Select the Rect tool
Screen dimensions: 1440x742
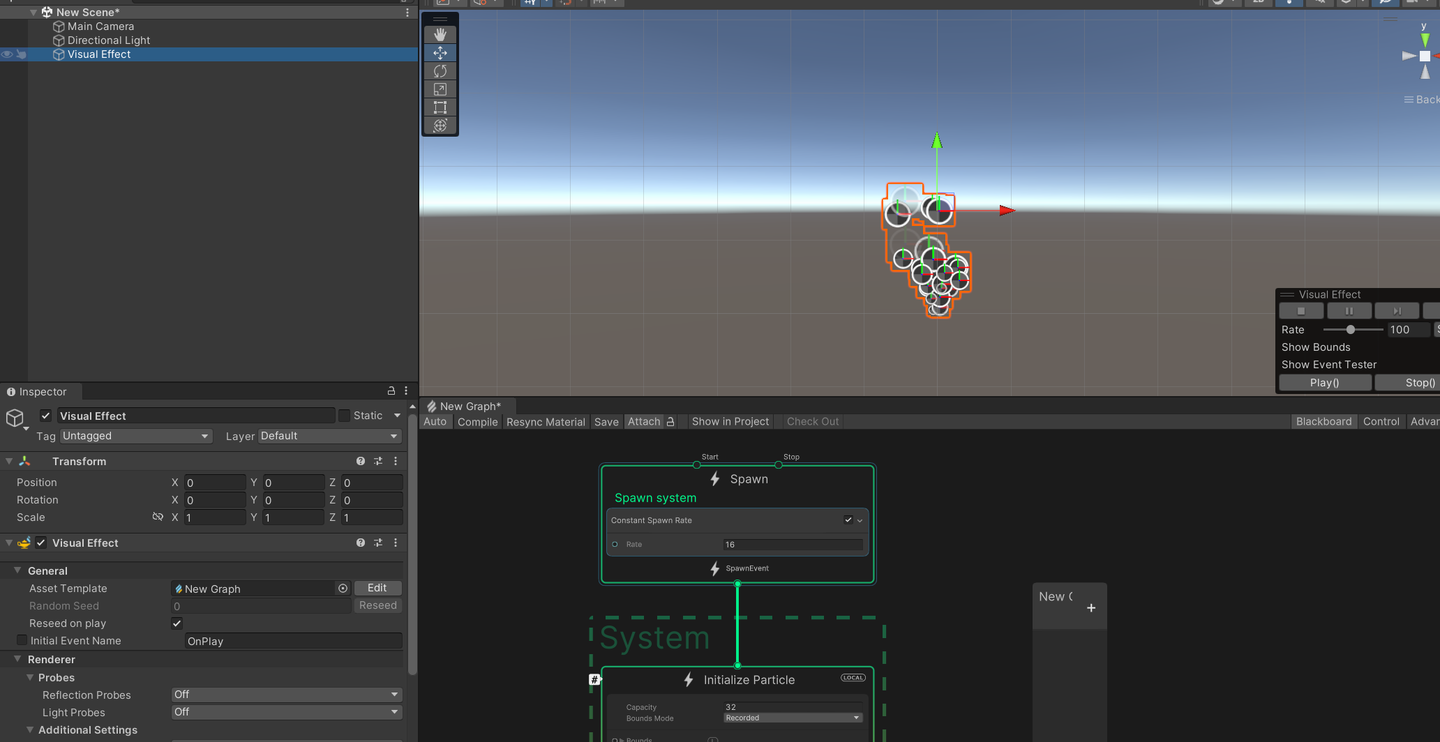tap(440, 107)
